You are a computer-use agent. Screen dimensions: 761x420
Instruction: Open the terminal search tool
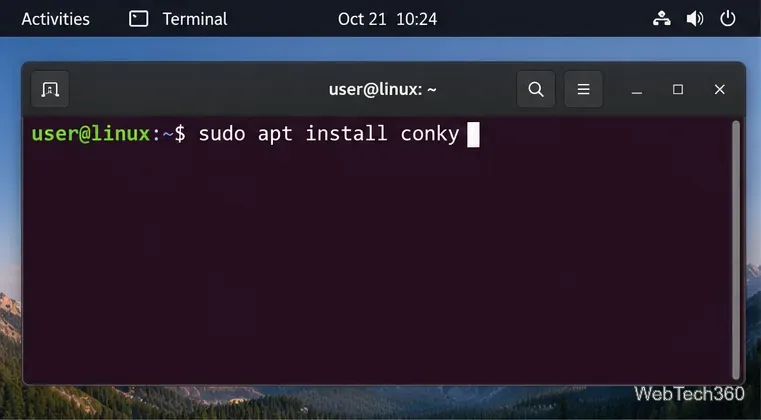[536, 89]
